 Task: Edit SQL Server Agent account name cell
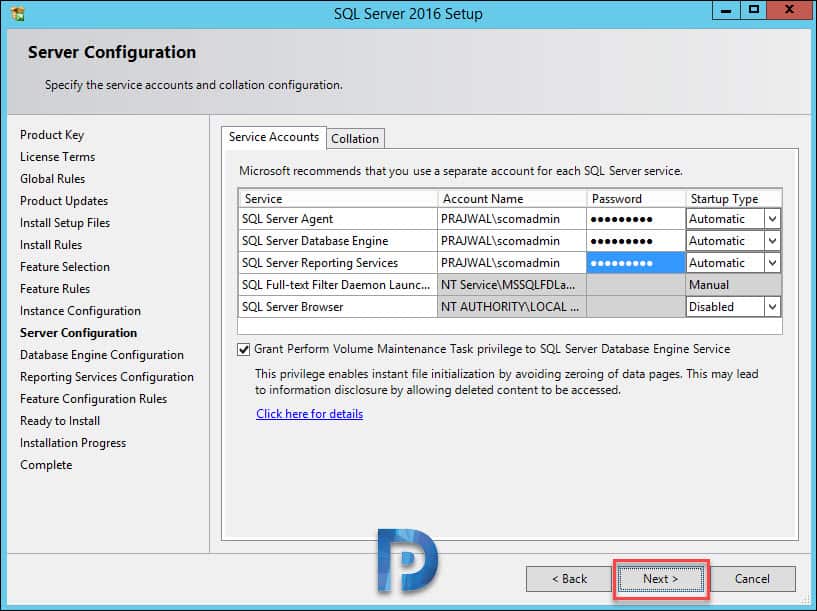coord(512,219)
